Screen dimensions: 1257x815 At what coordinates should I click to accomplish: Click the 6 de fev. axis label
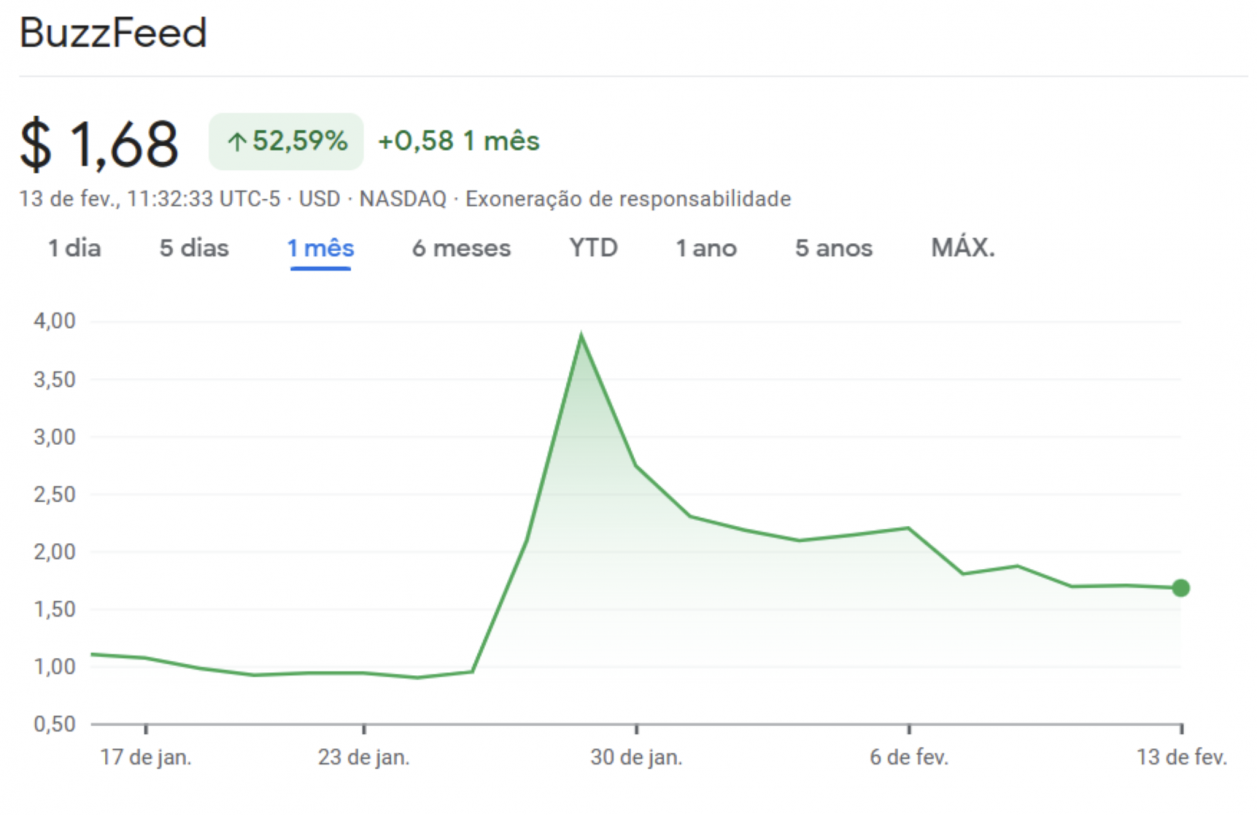(909, 757)
